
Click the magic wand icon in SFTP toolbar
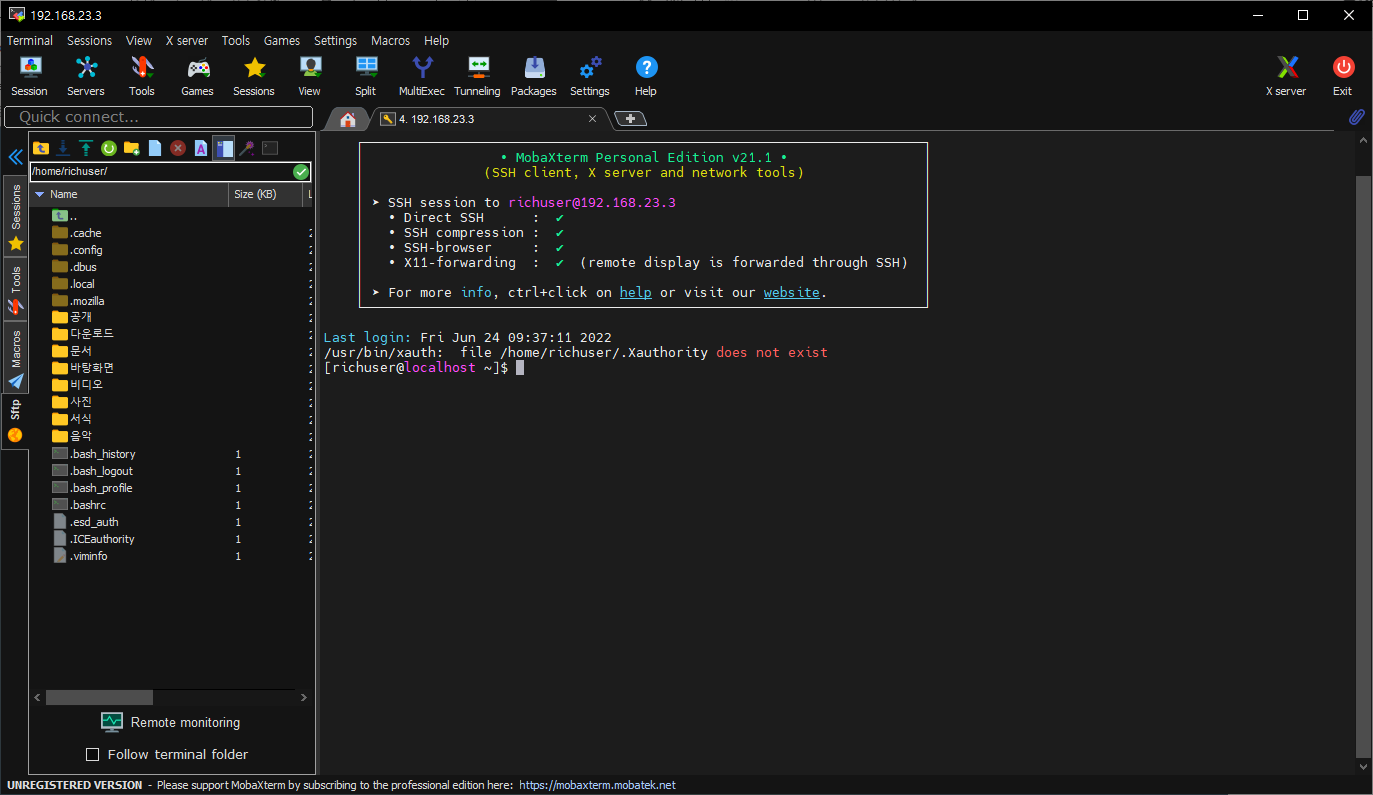pyautogui.click(x=247, y=148)
